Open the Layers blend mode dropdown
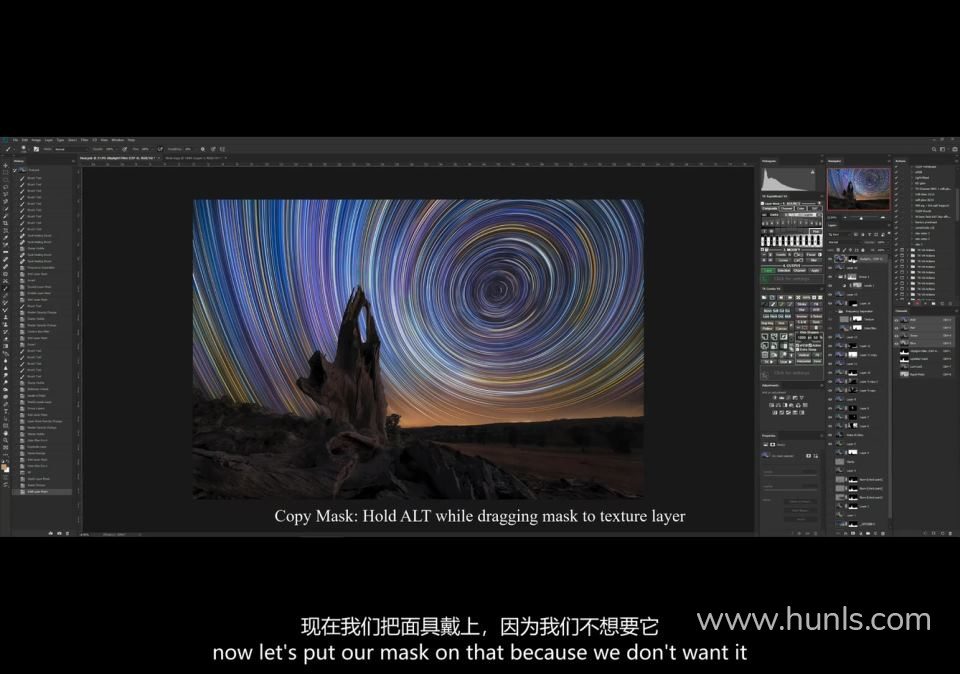Viewport: 960px width, 674px height. pyautogui.click(x=845, y=242)
